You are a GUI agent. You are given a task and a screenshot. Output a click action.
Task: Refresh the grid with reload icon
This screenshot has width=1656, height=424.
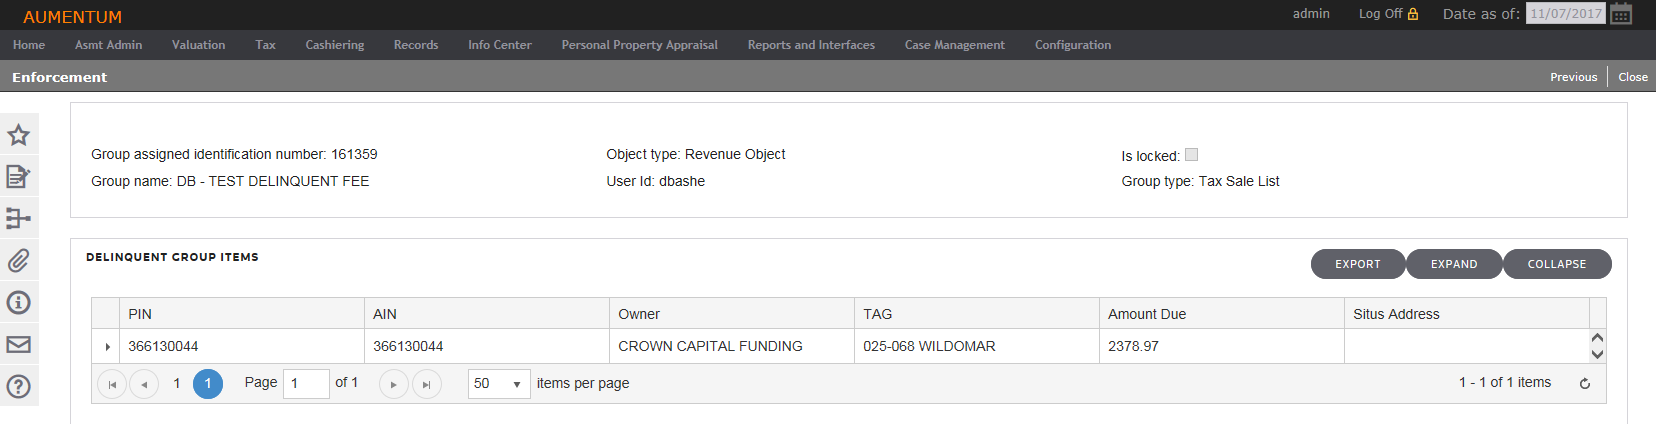coord(1585,384)
